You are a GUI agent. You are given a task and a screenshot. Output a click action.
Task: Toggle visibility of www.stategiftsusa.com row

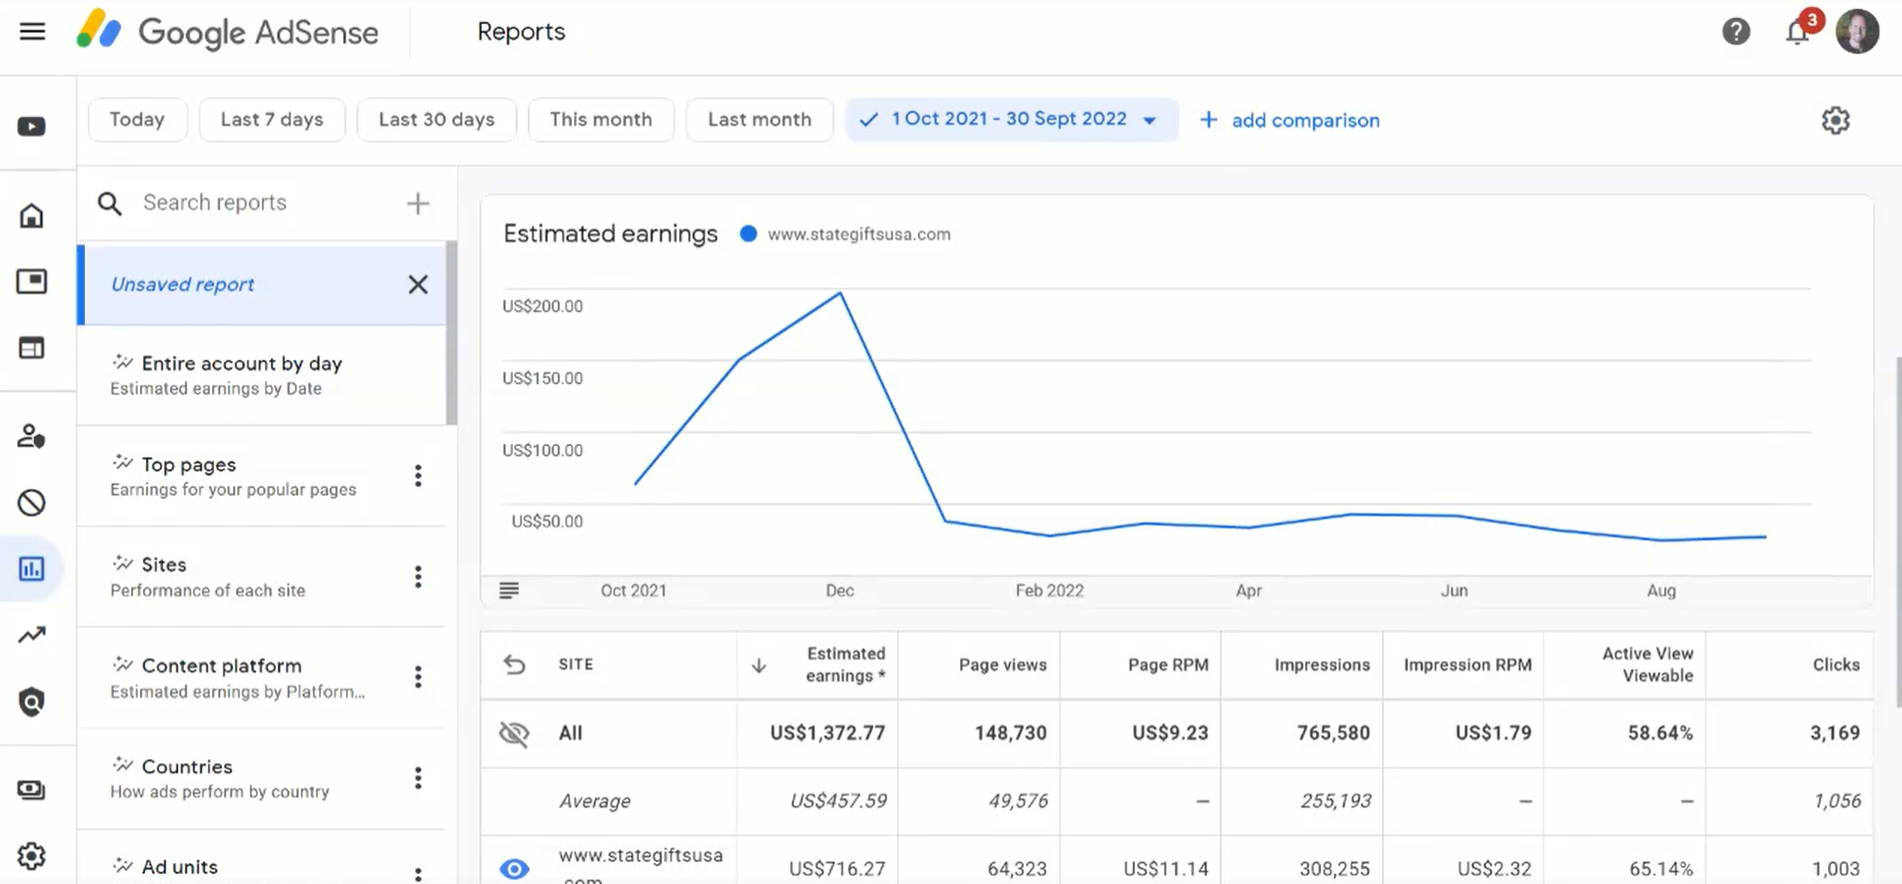[514, 868]
